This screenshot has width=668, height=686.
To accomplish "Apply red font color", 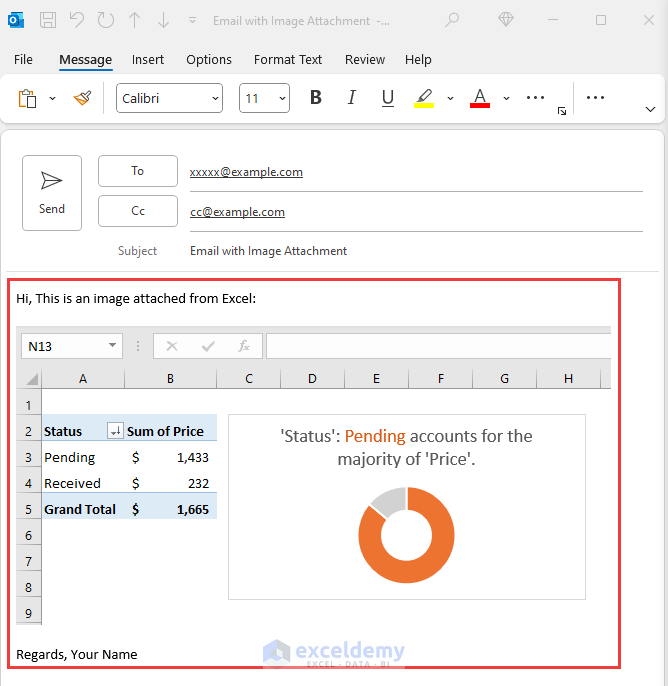I will click(x=480, y=98).
